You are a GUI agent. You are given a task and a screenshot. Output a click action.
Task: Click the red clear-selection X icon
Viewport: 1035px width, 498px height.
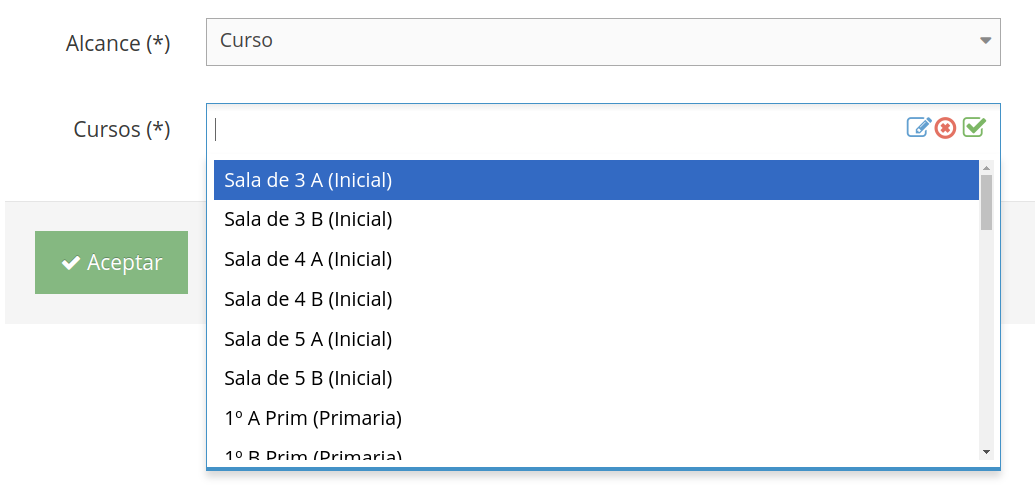[x=945, y=128]
